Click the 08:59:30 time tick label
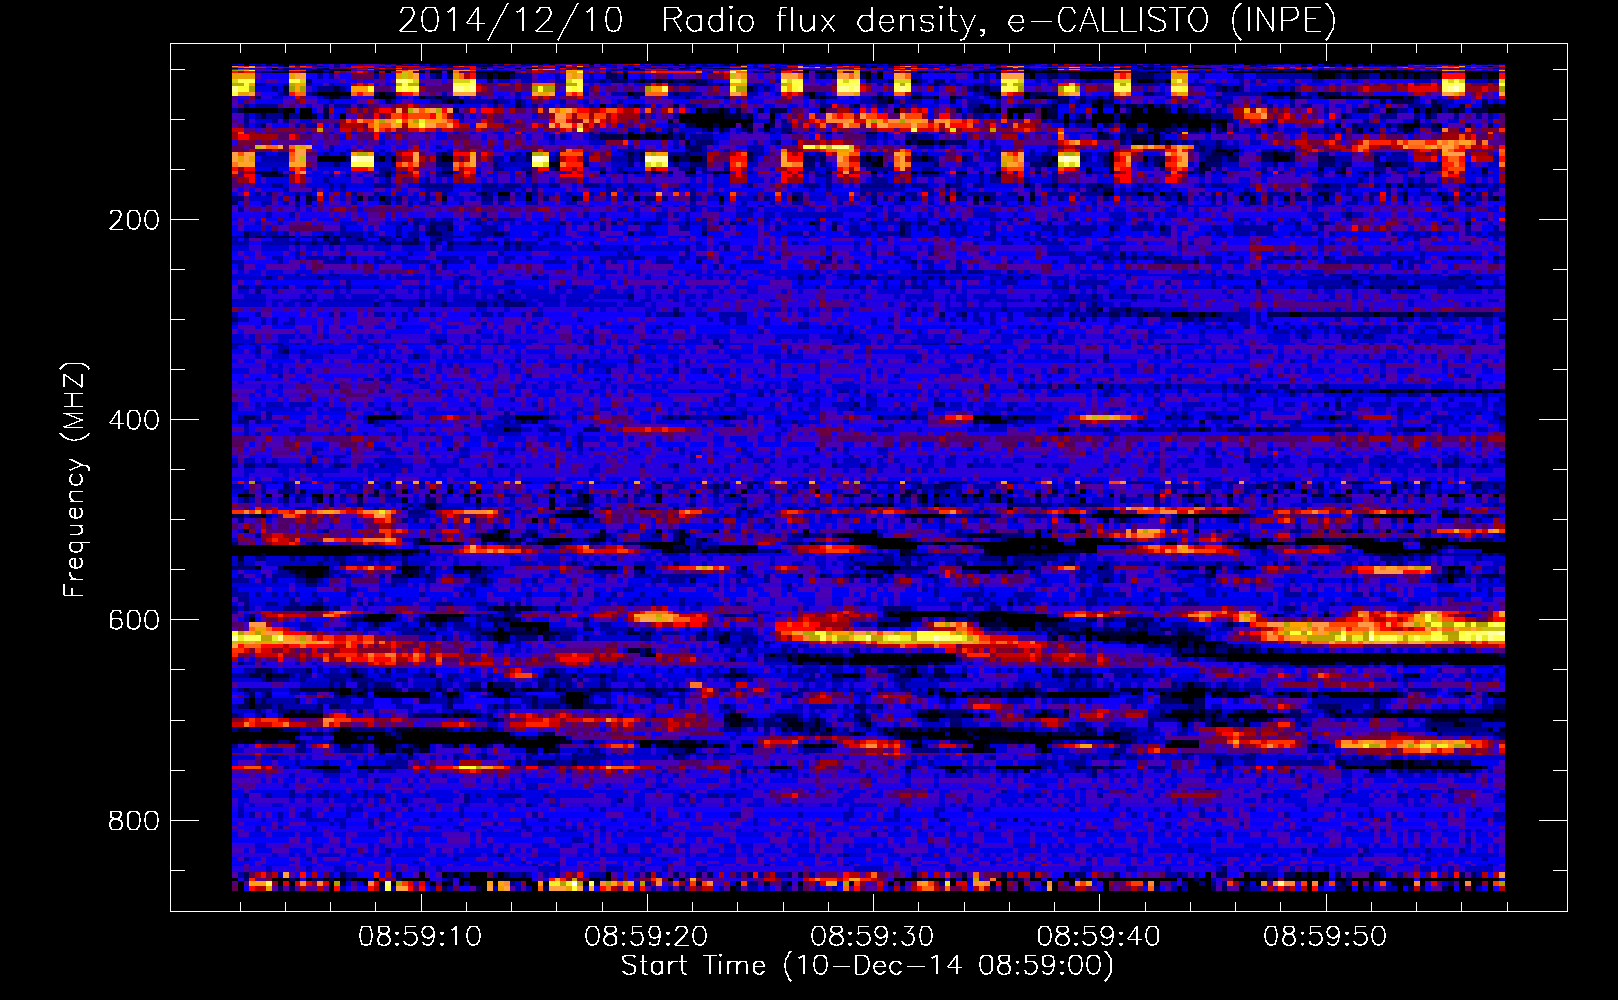 coord(872,937)
